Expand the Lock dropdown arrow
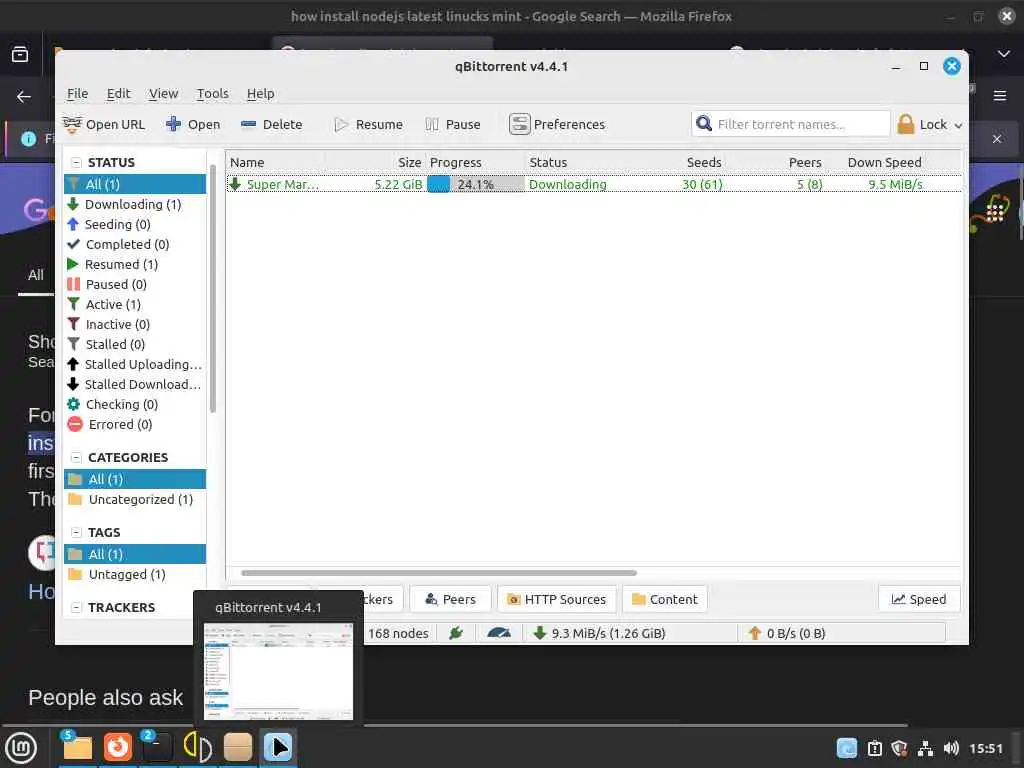The width and height of the screenshot is (1024, 768). point(958,125)
